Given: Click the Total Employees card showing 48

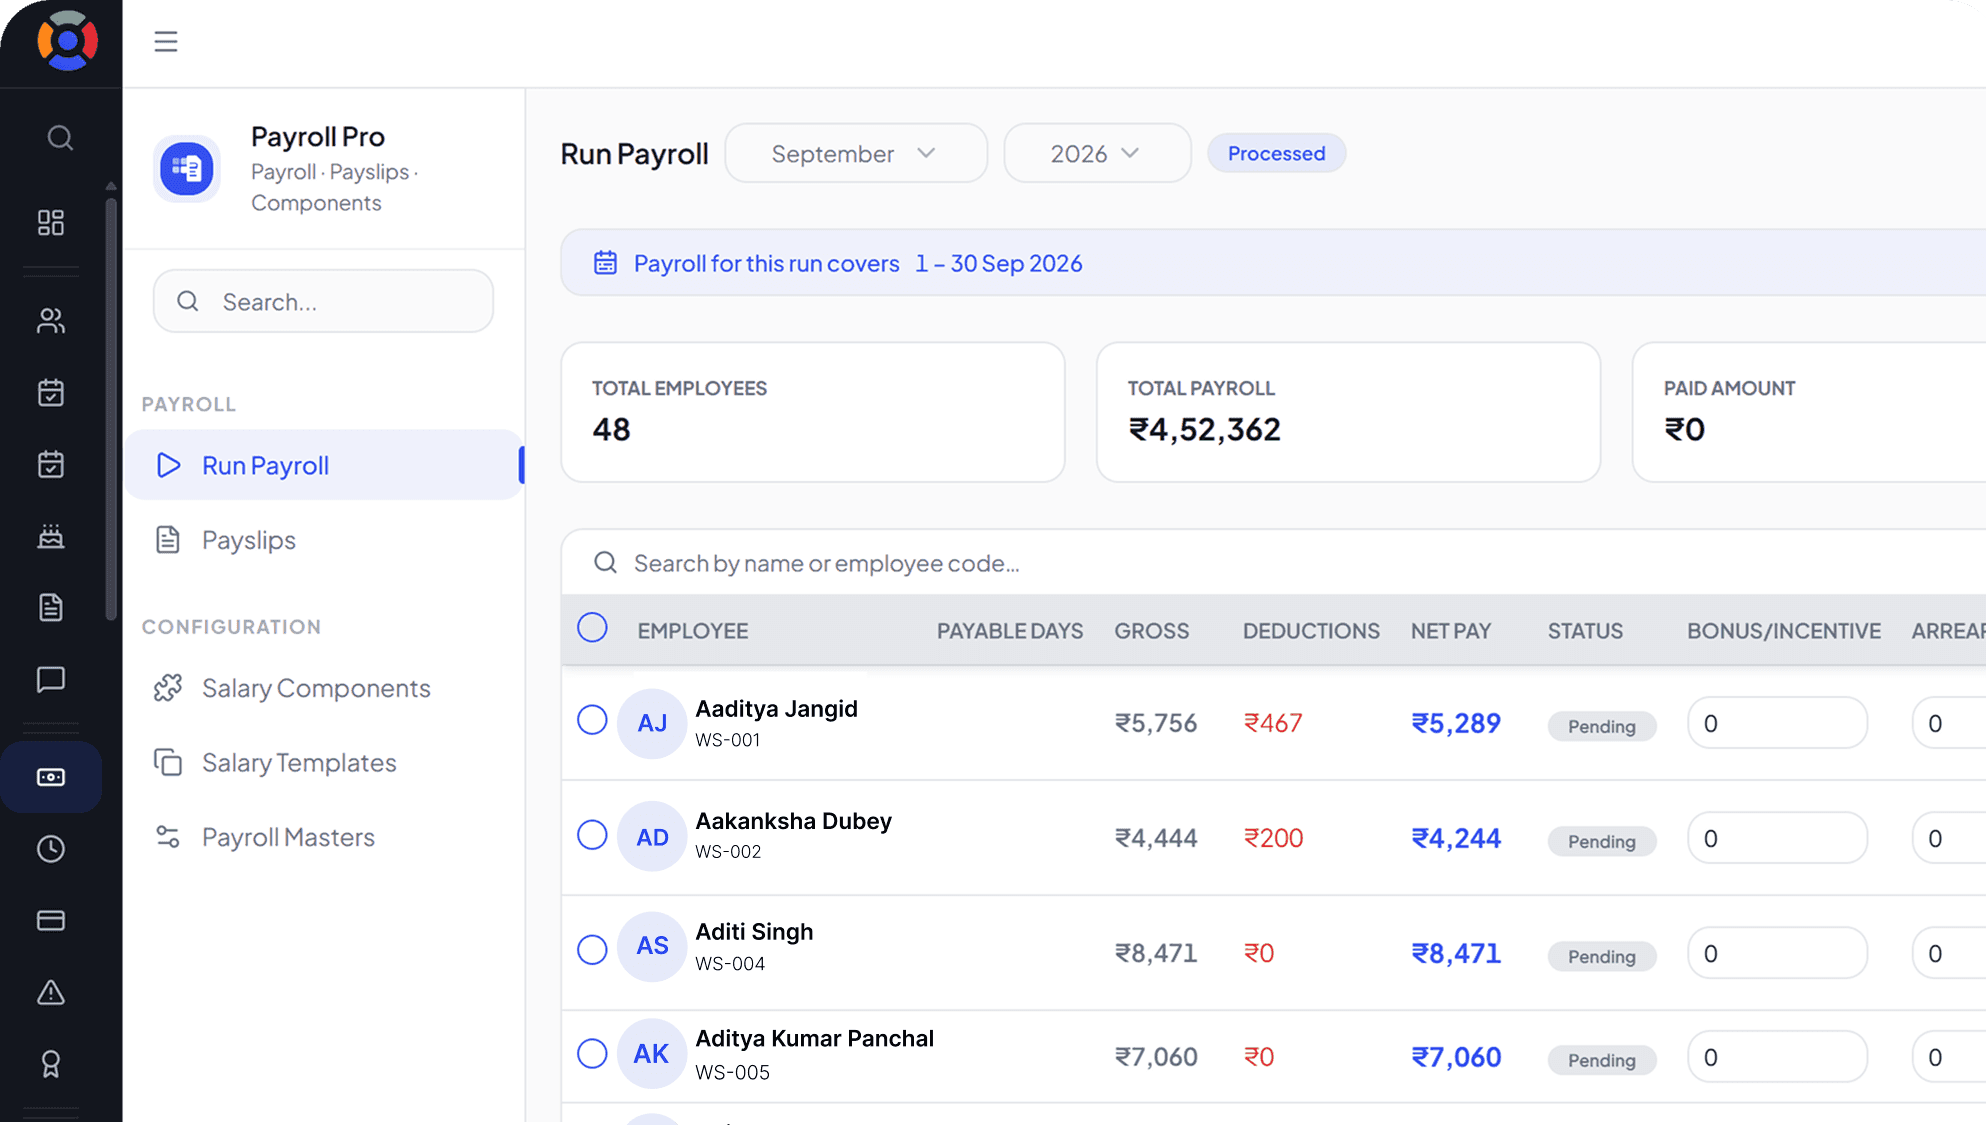Looking at the screenshot, I should coord(813,412).
